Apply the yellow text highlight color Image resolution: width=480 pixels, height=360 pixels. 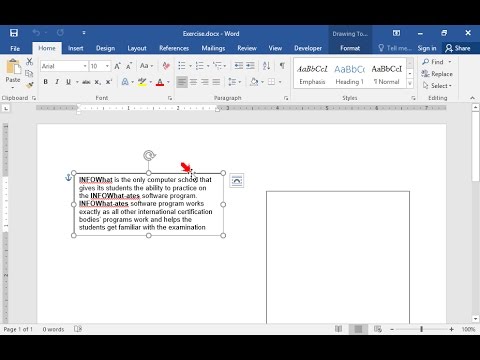coord(142,82)
